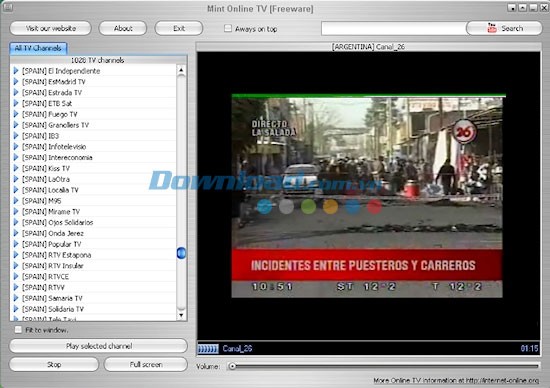Focus the YouTube search input field
550x388 pixels.
pyautogui.click(x=394, y=28)
